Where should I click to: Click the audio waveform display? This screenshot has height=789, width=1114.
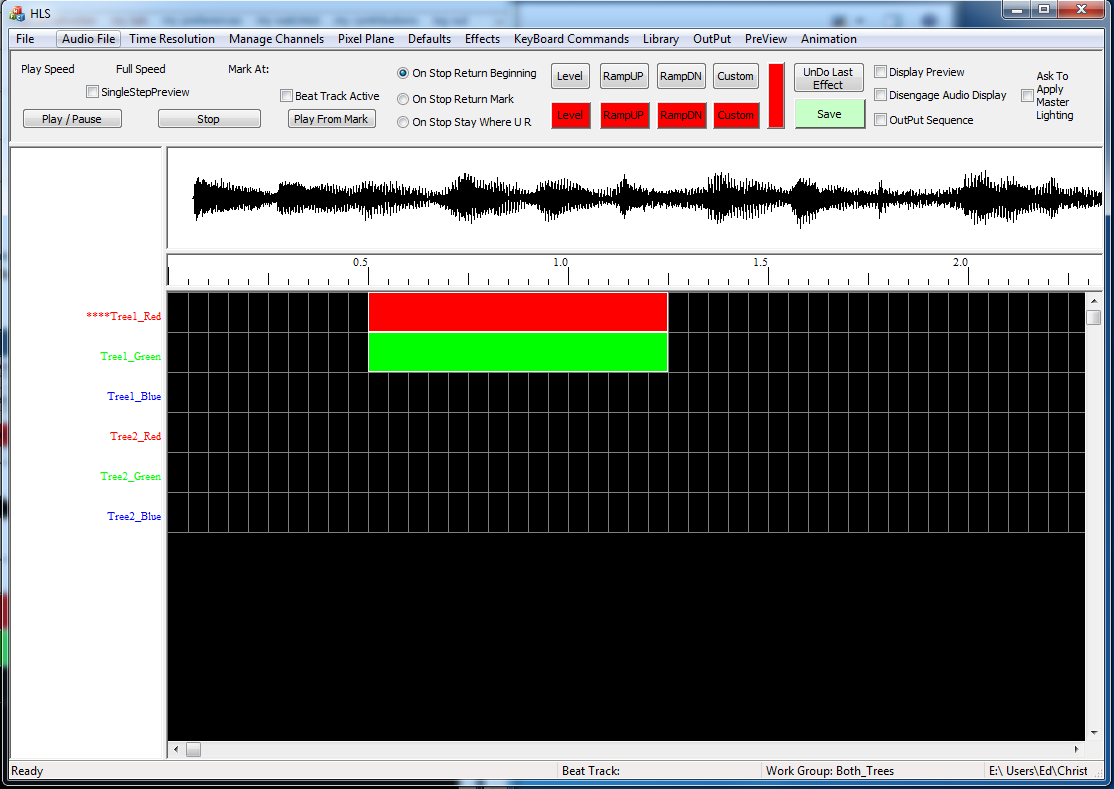point(634,198)
